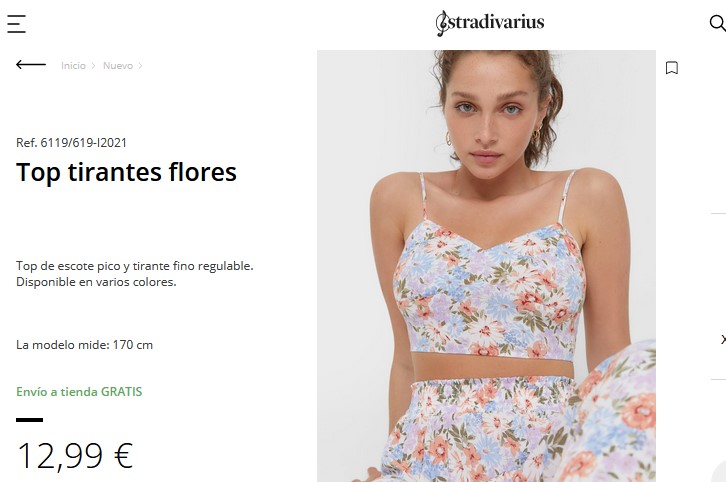Save product with the bookmark icon
This screenshot has width=726, height=482.
point(671,68)
